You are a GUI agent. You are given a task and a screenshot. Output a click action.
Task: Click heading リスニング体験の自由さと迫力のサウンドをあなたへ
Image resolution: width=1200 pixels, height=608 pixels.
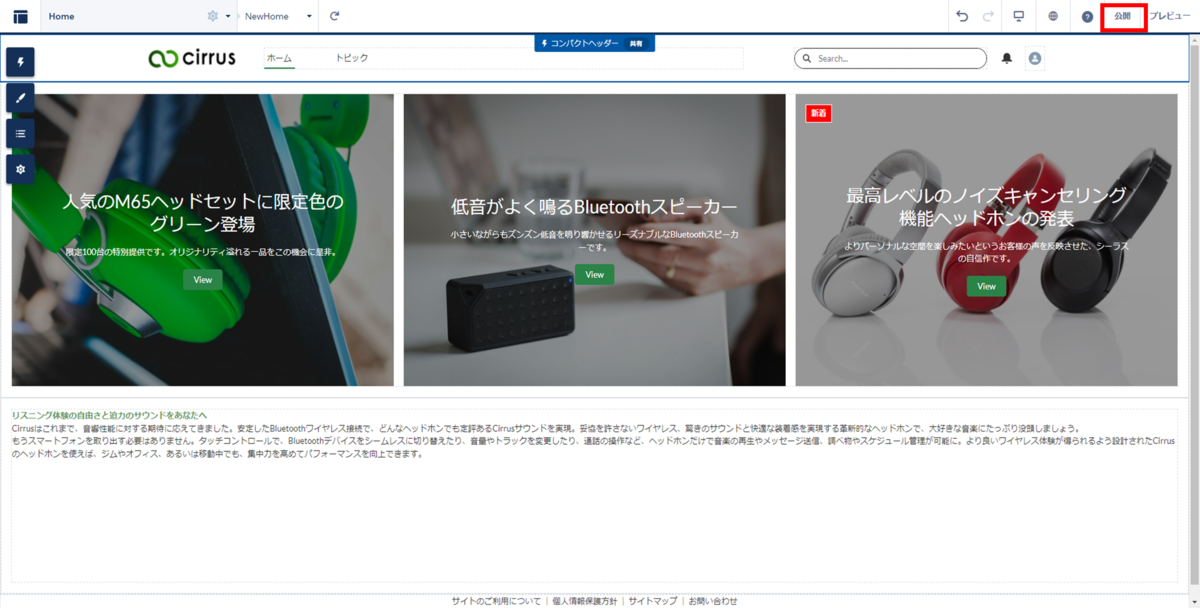pos(110,414)
